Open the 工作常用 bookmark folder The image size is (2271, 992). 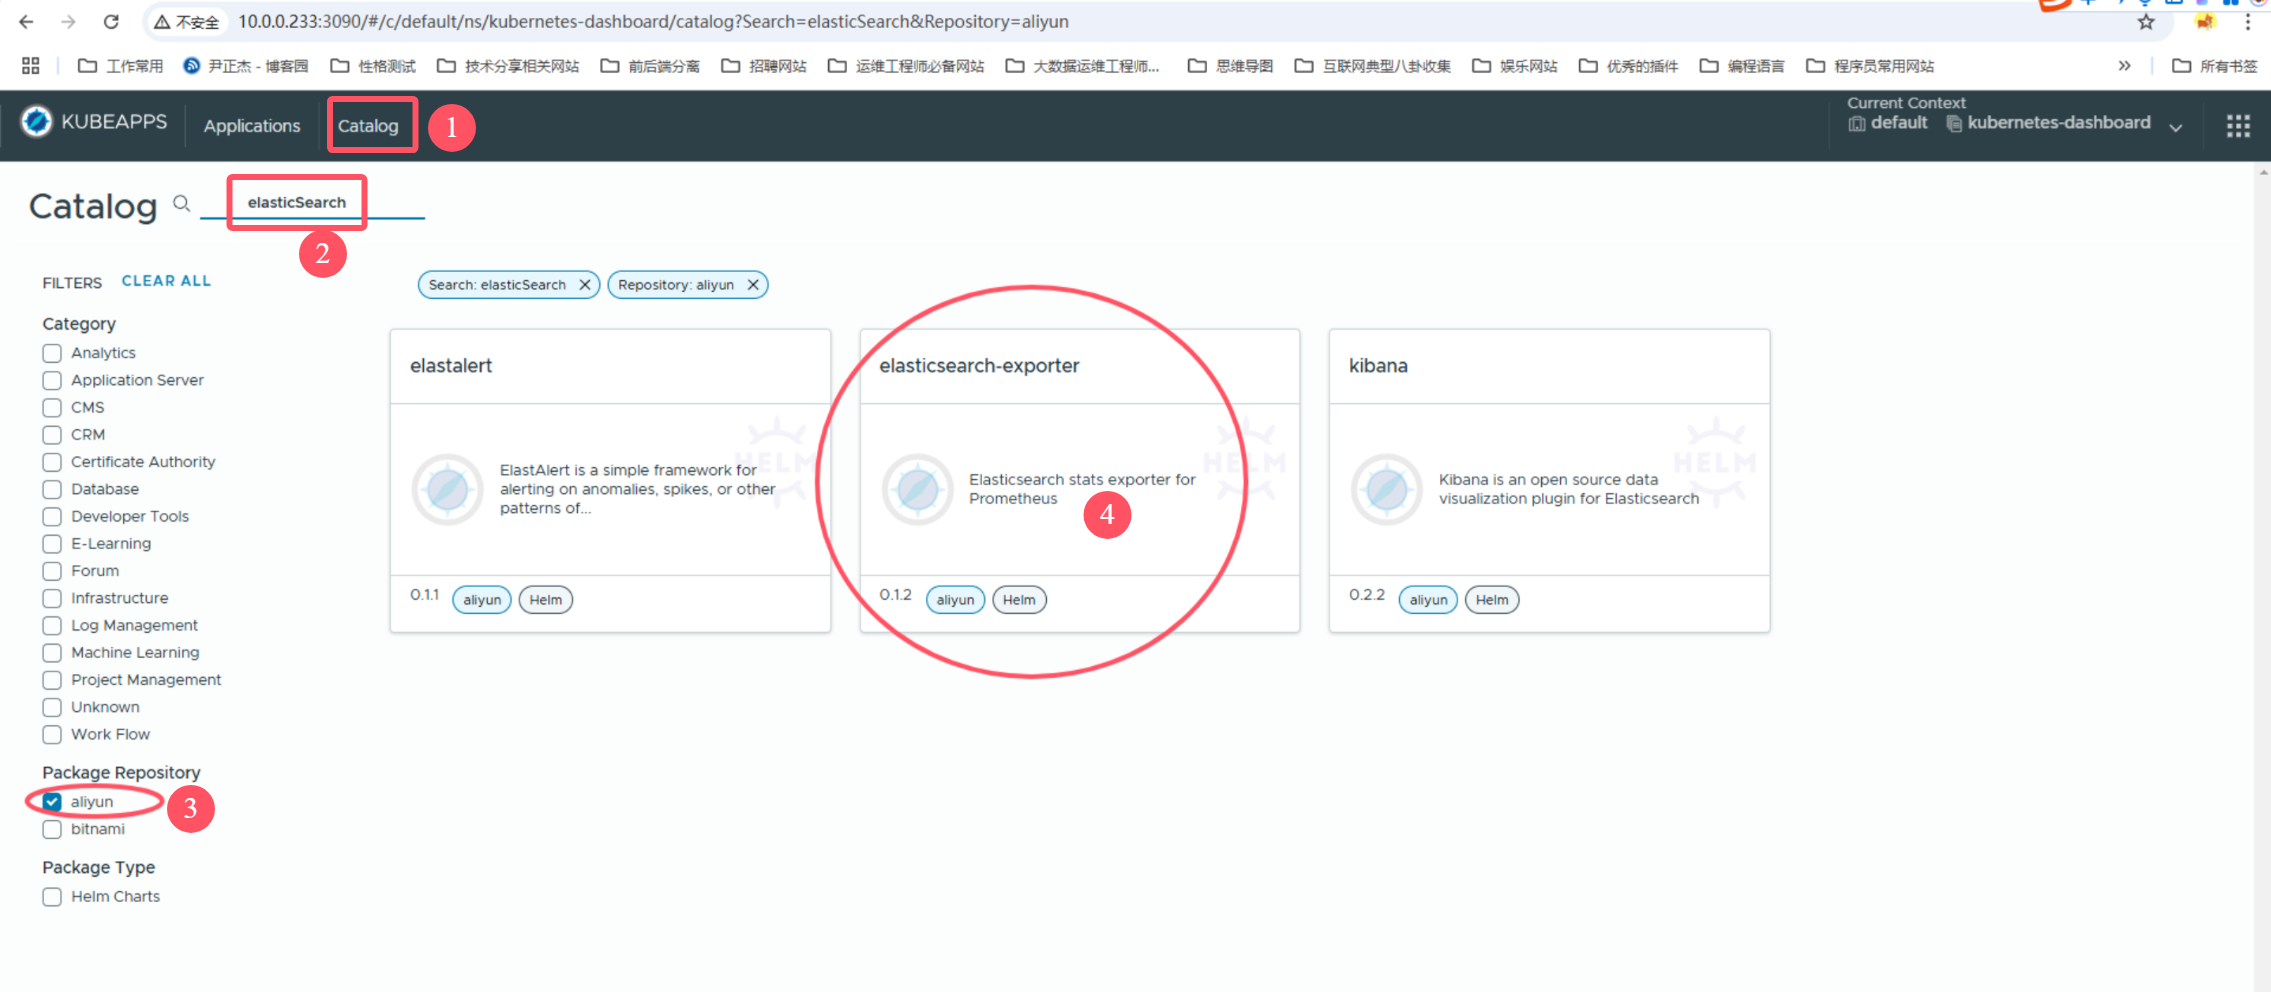121,66
